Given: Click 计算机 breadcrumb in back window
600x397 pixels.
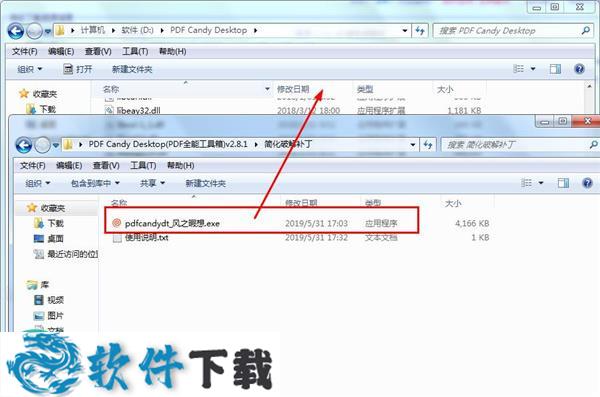Looking at the screenshot, I should pos(93,30).
